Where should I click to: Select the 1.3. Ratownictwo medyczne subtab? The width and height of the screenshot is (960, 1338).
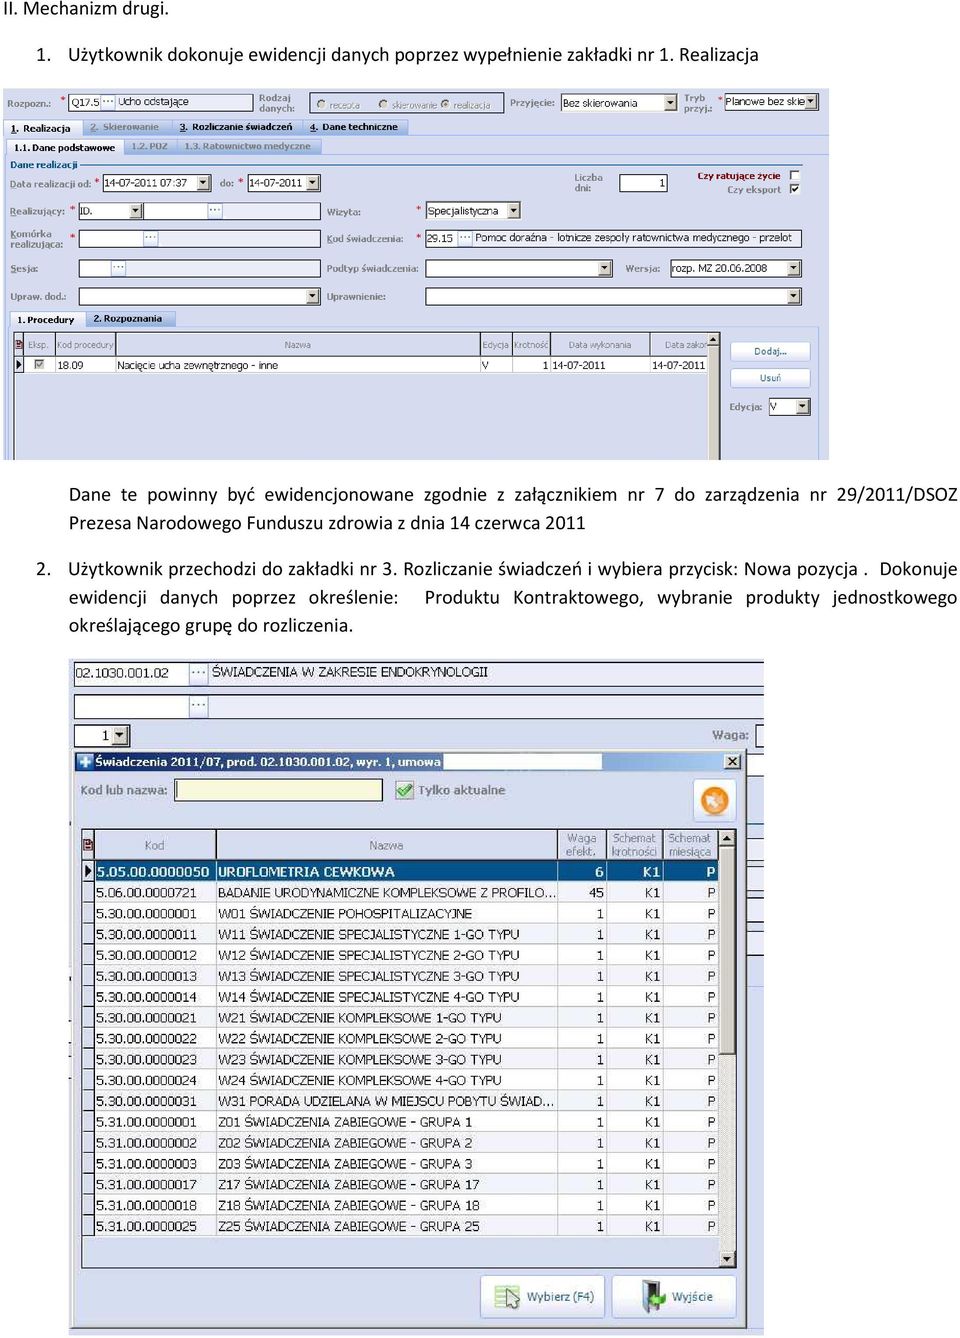click(247, 146)
